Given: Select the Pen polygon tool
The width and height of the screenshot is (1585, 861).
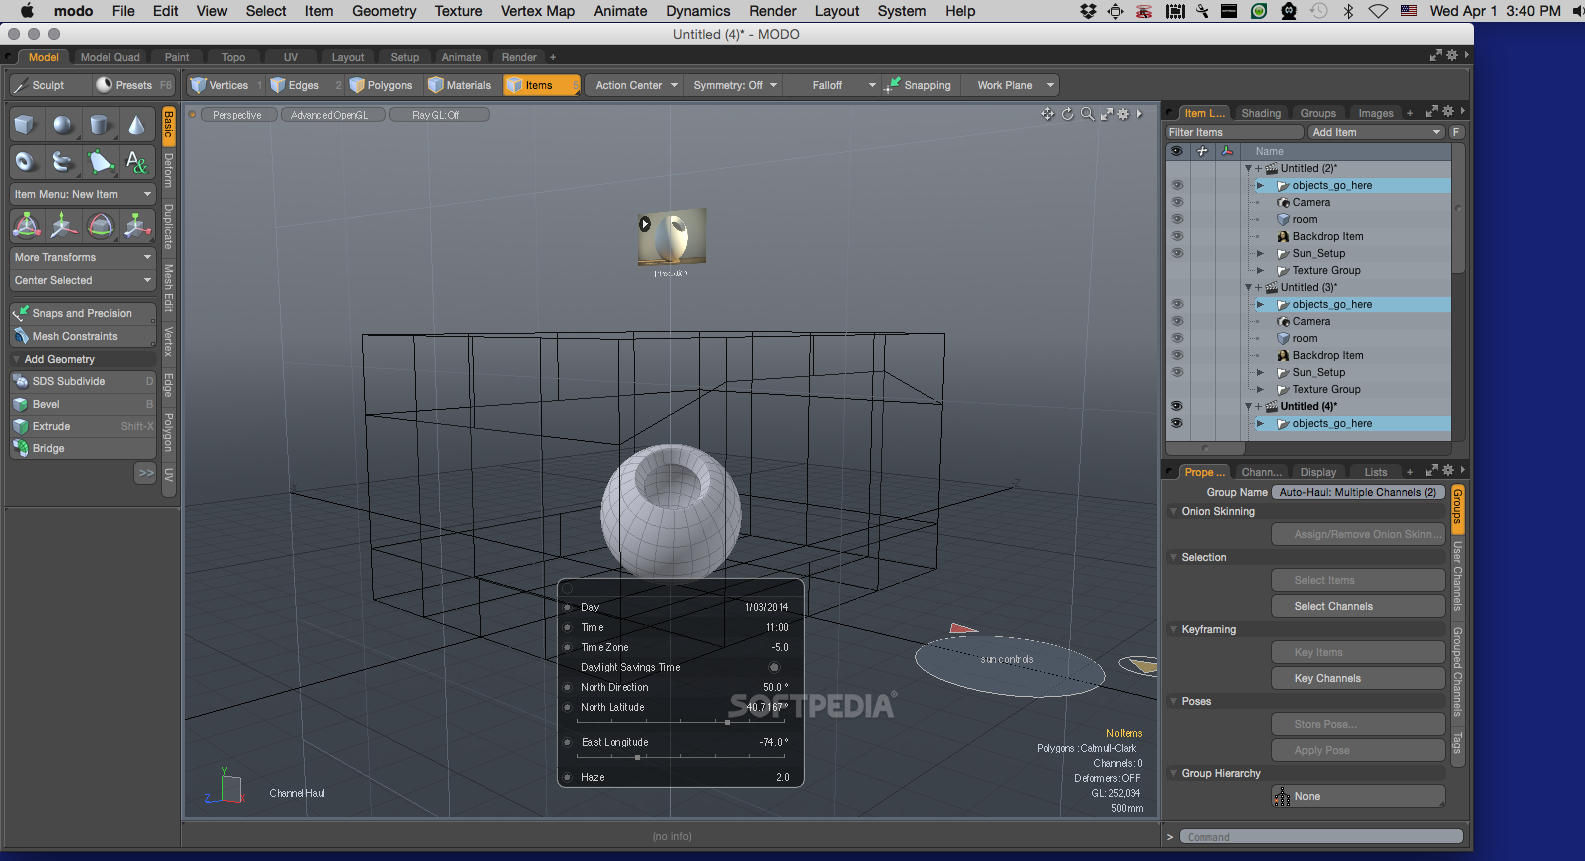Looking at the screenshot, I should 100,161.
